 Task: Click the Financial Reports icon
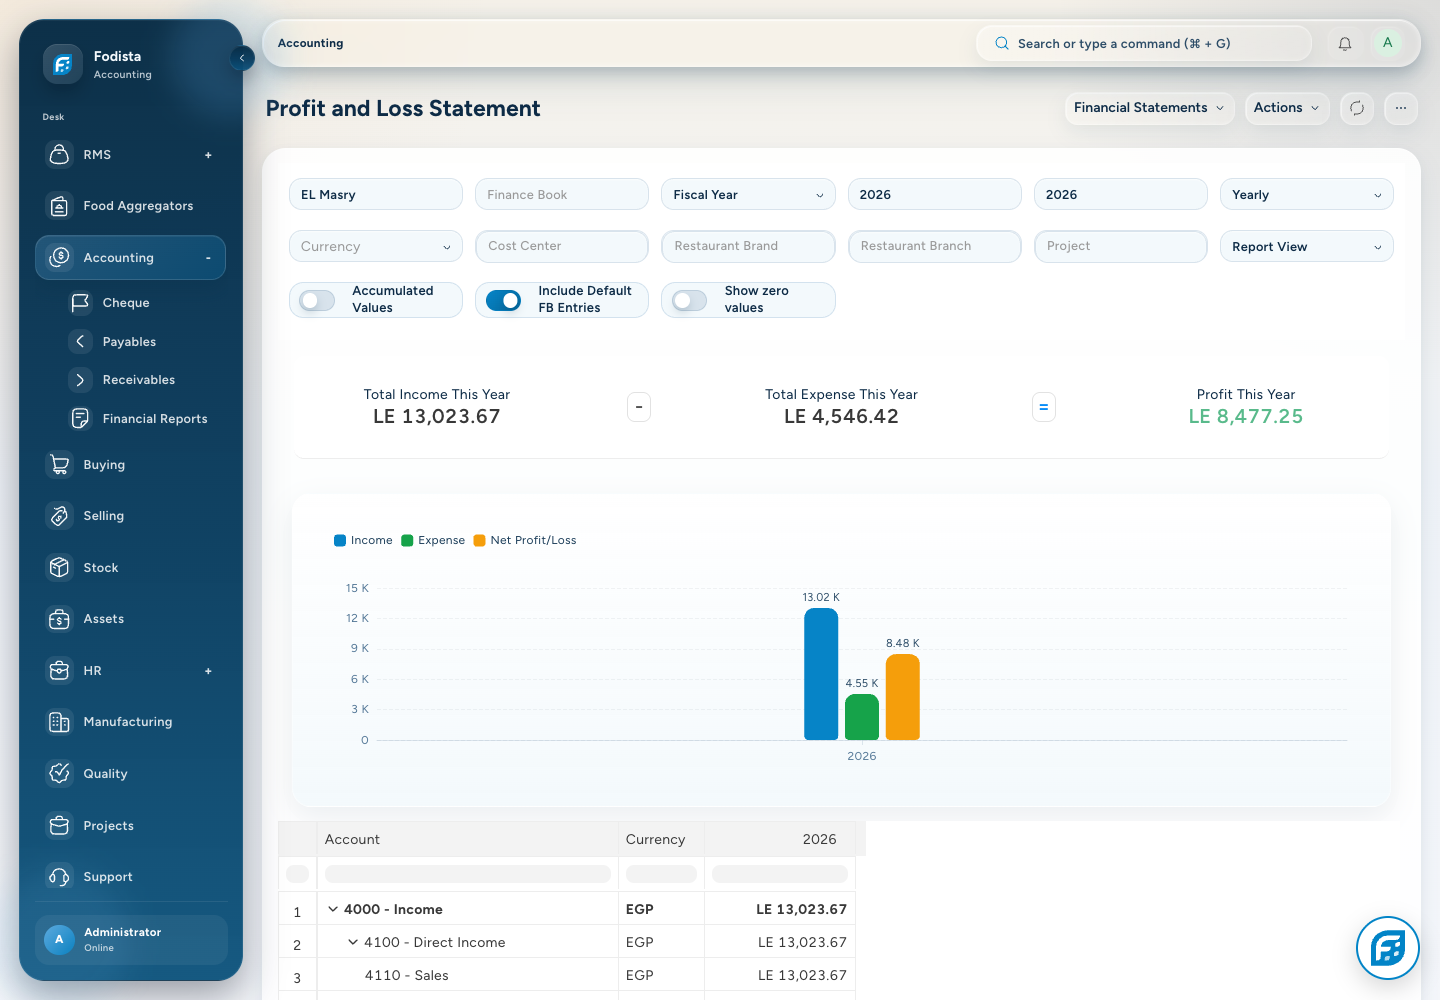[x=80, y=418]
